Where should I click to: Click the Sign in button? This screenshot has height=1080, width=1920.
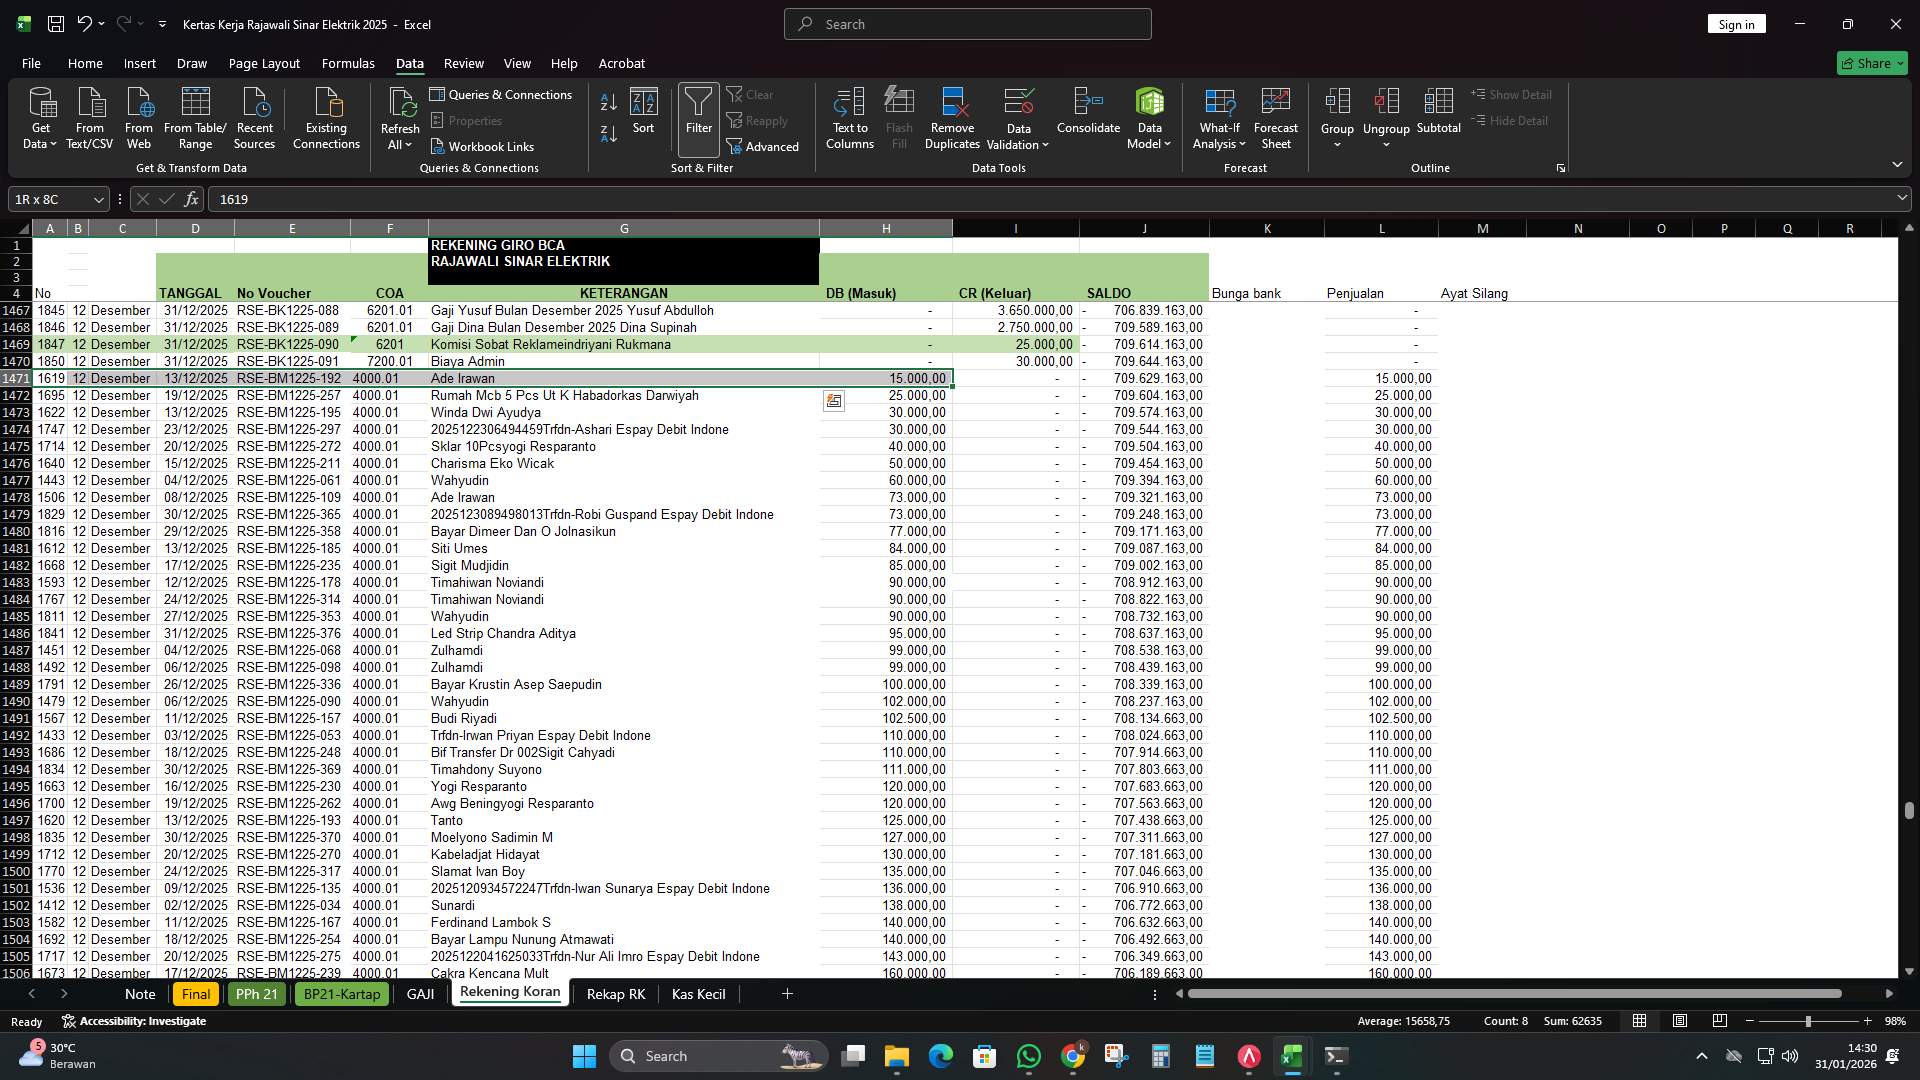(1736, 23)
